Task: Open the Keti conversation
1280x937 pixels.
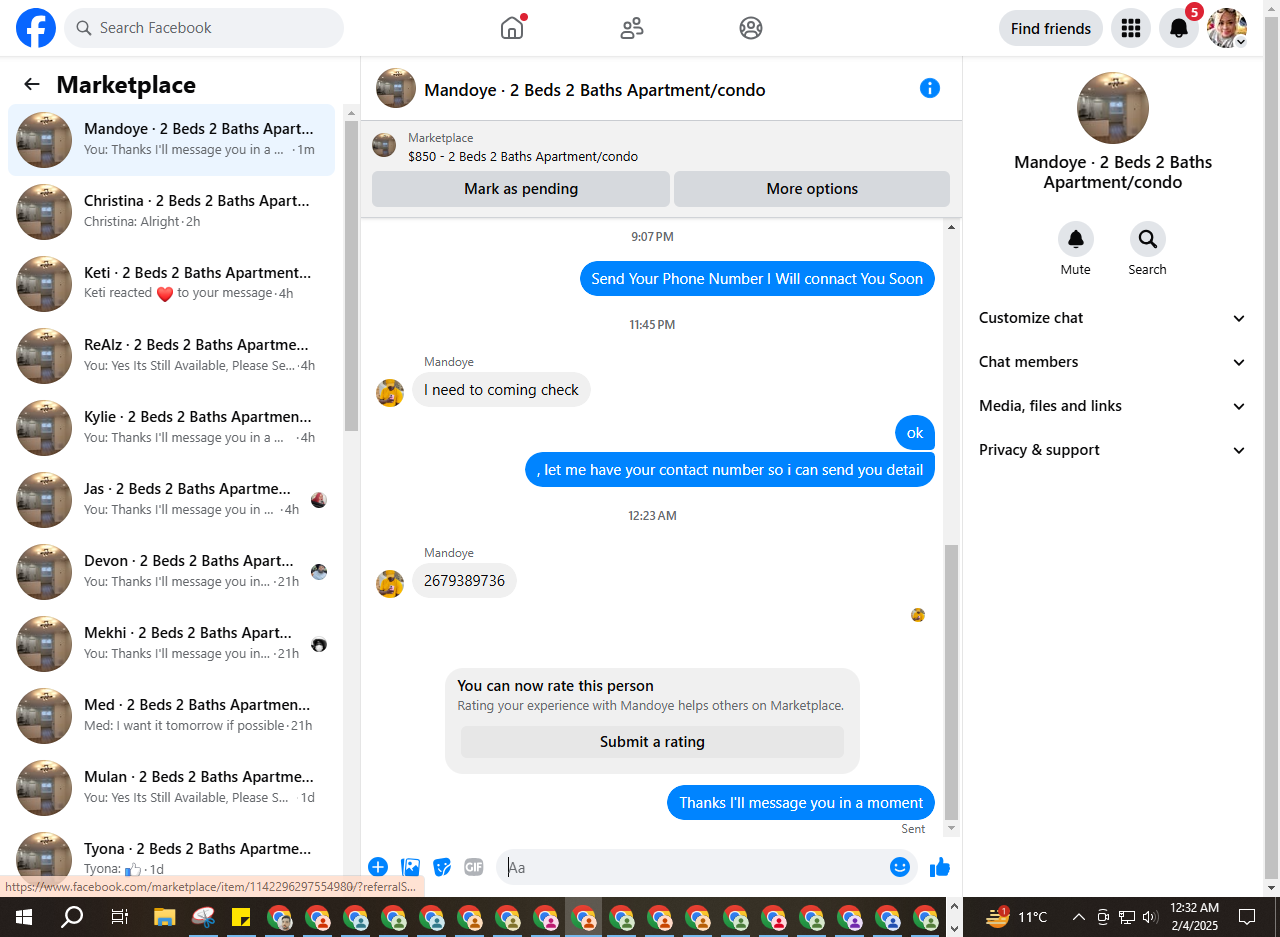Action: pos(172,284)
